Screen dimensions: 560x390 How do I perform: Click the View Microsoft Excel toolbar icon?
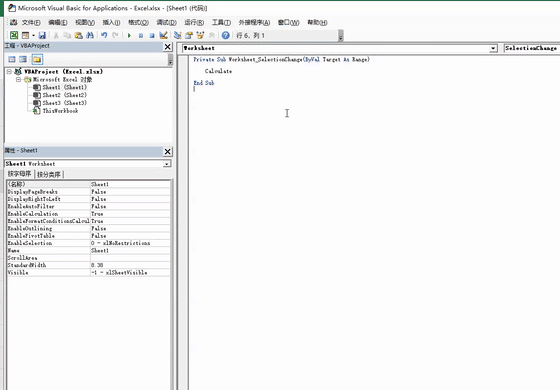pos(14,35)
